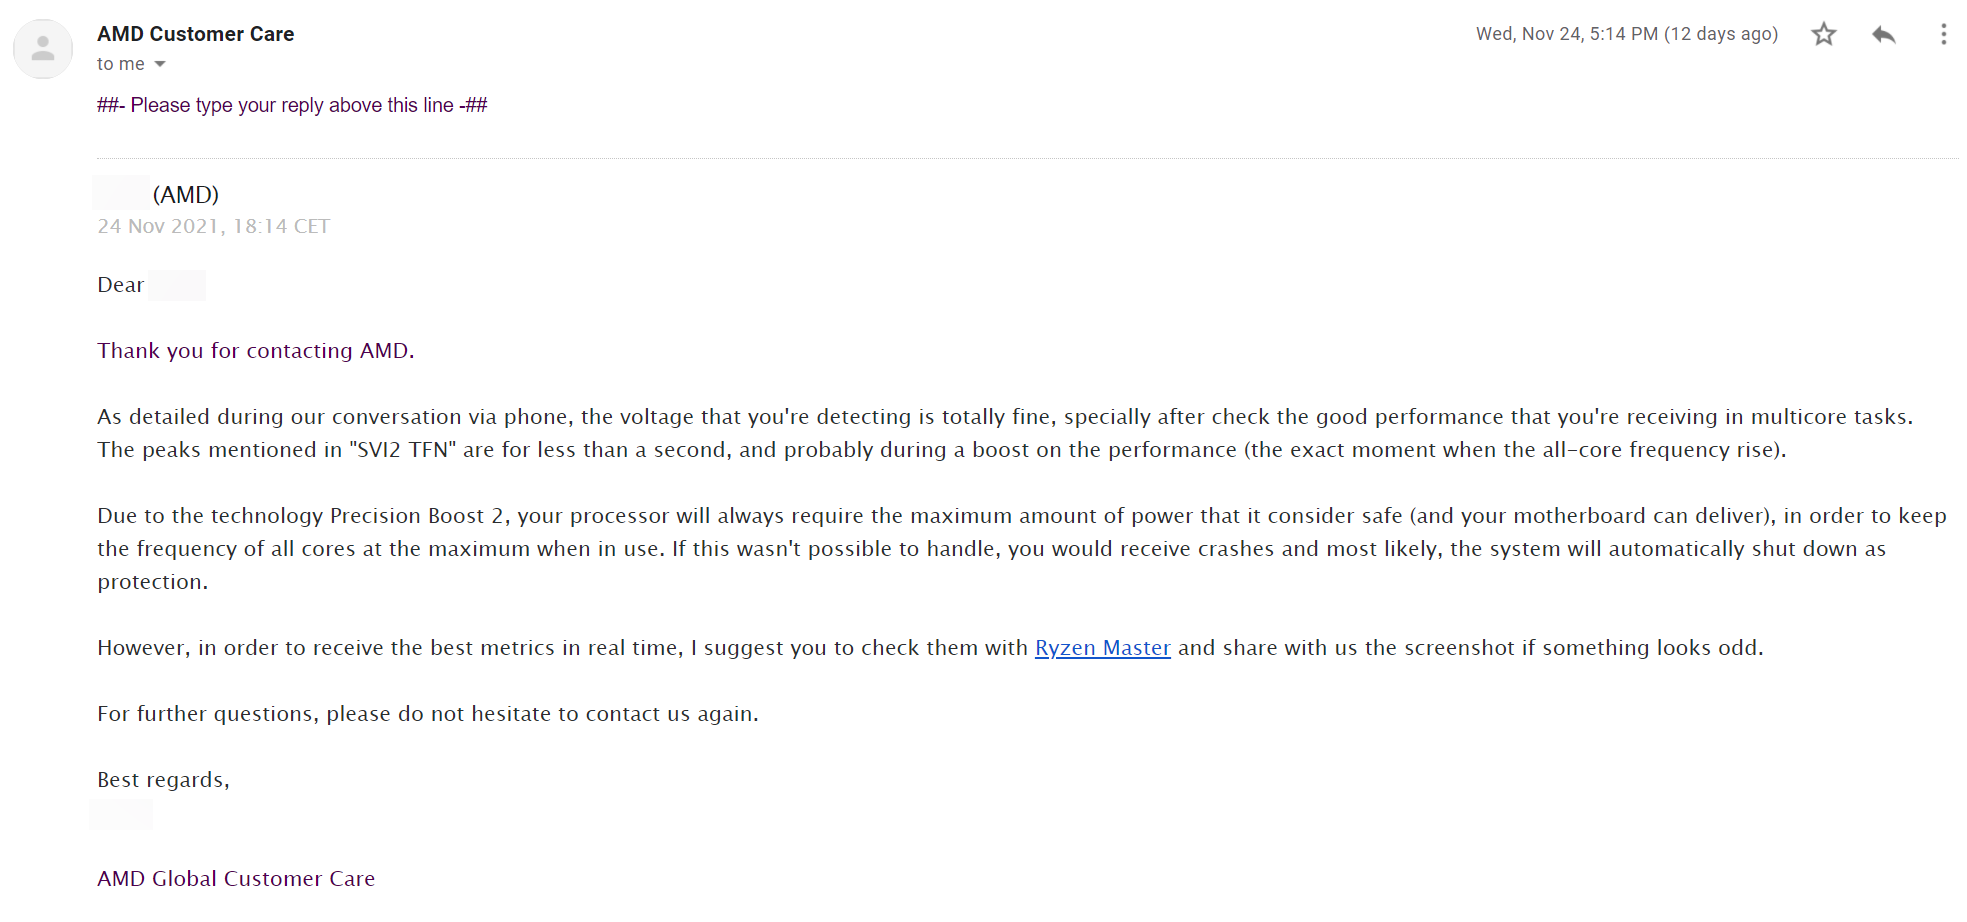1967x922 pixels.
Task: Star this AMD Customer Care email
Action: (1824, 34)
